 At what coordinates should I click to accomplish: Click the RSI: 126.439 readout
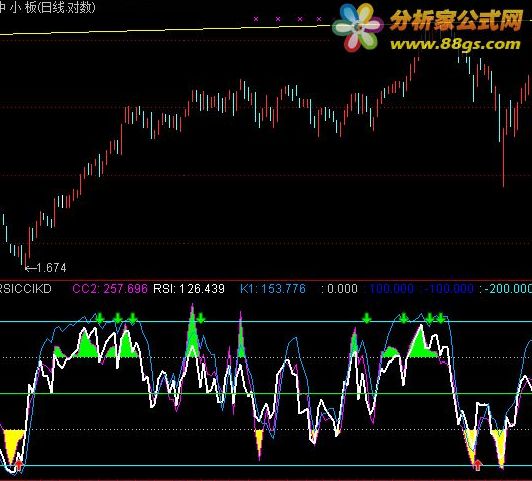click(189, 289)
